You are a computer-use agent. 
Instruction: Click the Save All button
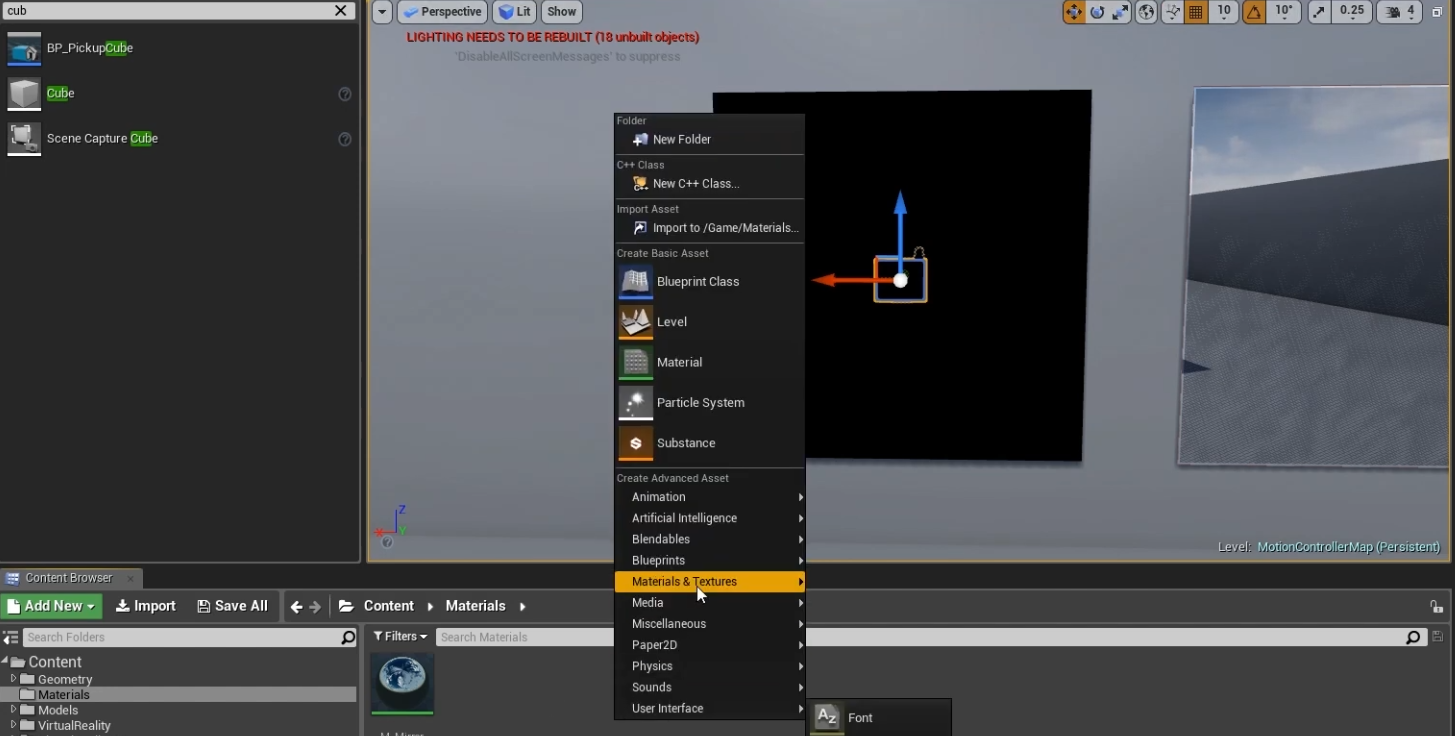pyautogui.click(x=233, y=606)
